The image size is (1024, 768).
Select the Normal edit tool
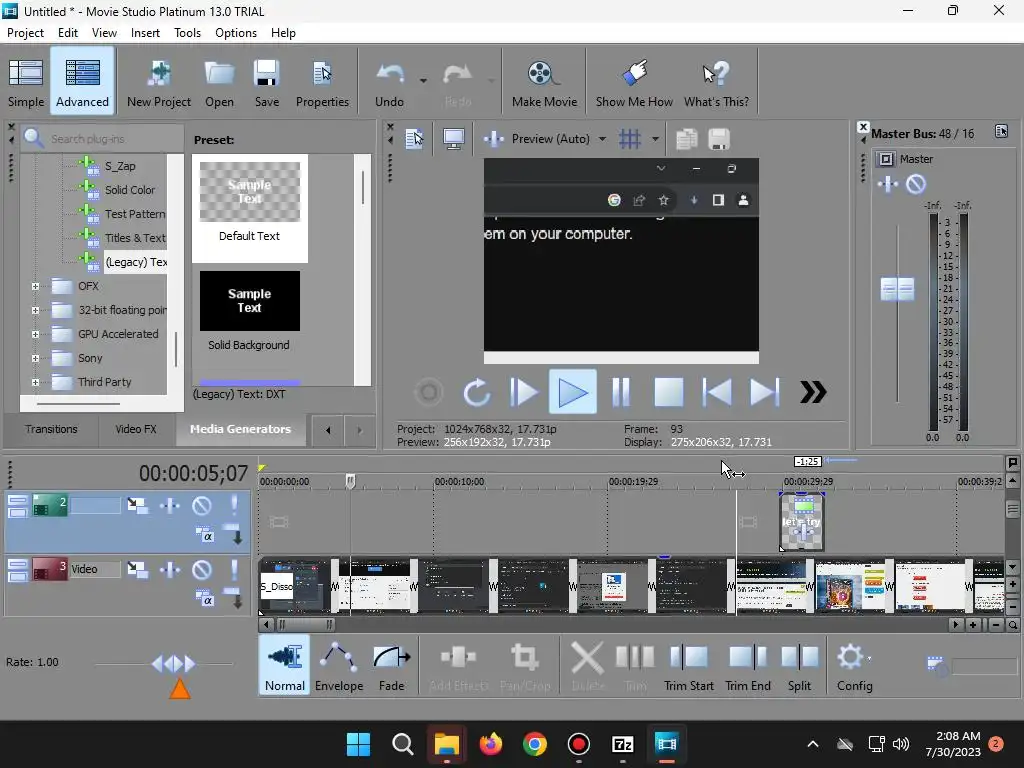pyautogui.click(x=285, y=665)
